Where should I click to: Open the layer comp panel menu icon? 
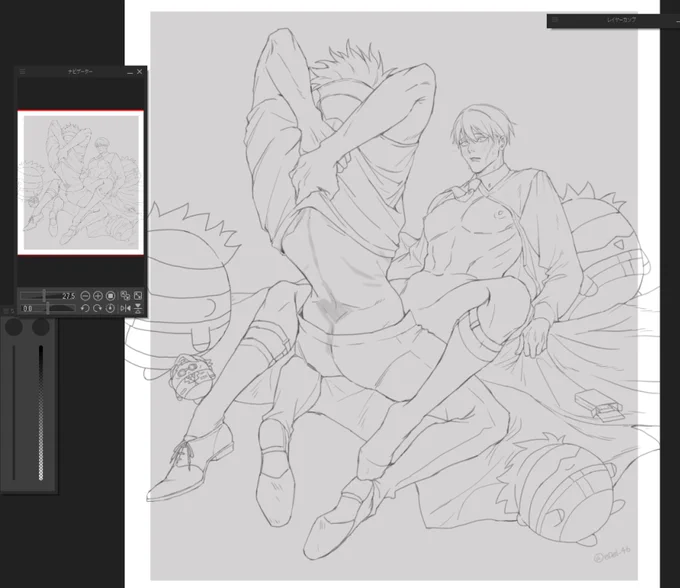[x=555, y=20]
